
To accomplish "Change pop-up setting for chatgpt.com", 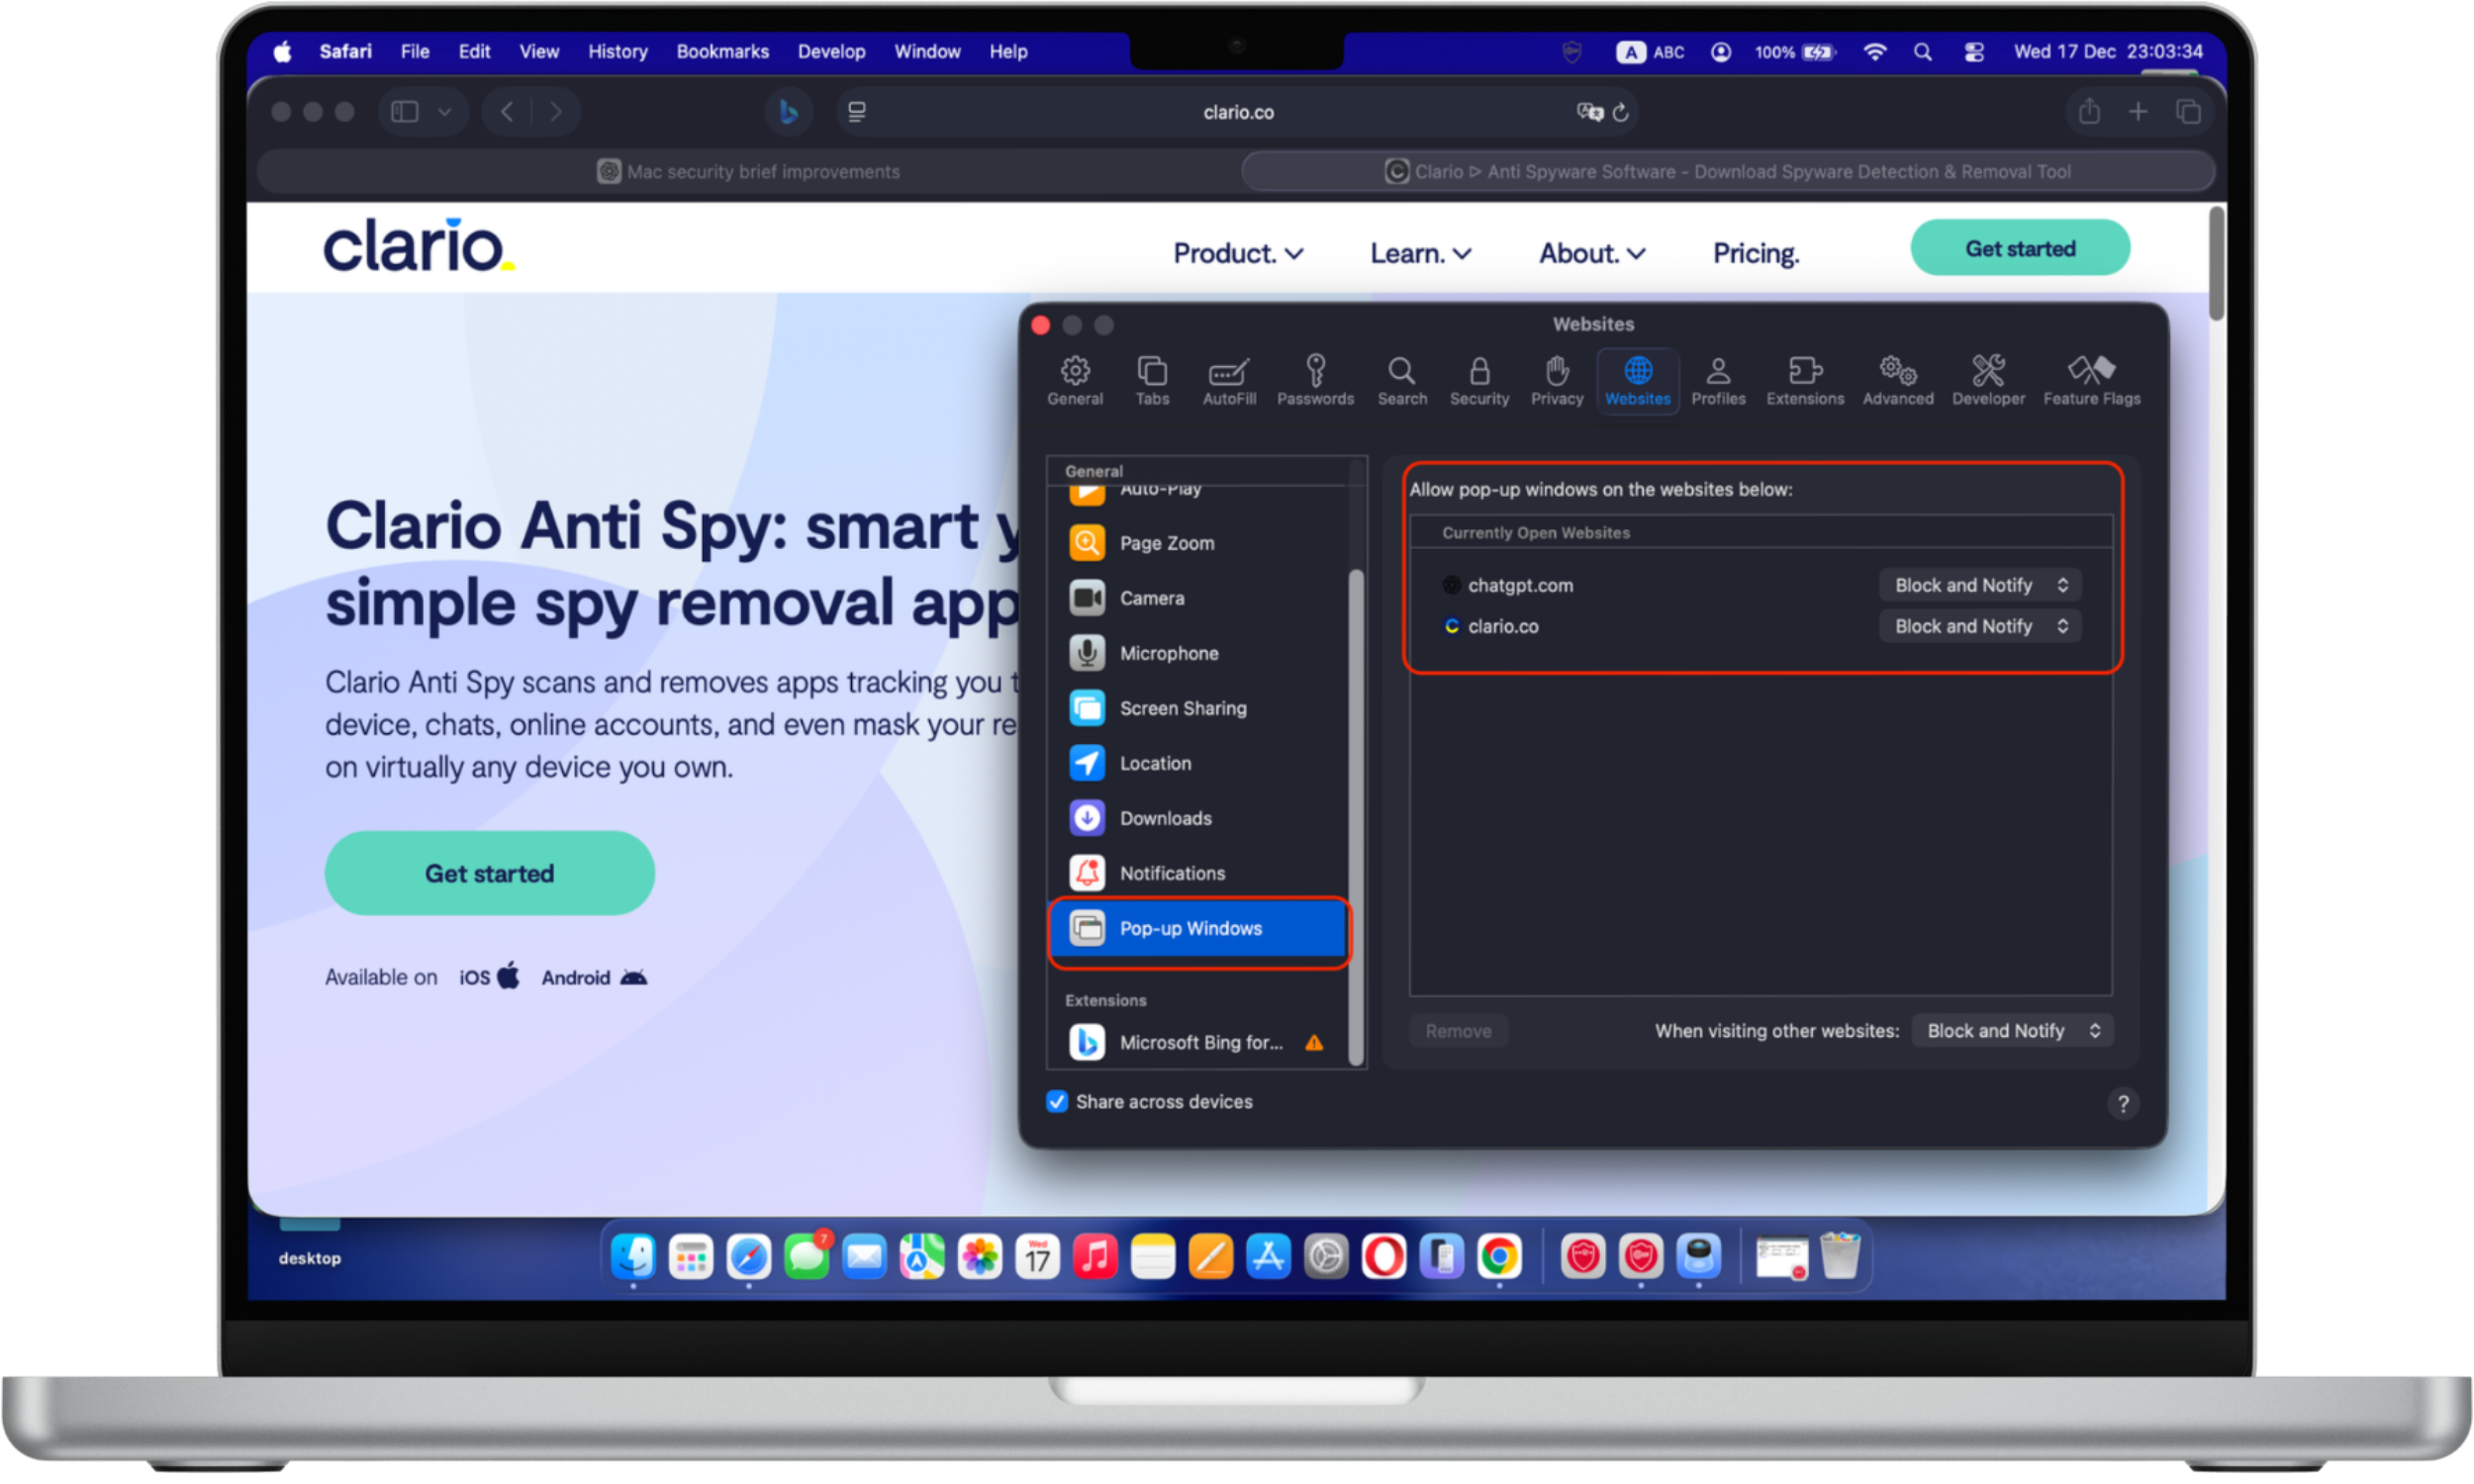I will click(1978, 585).
